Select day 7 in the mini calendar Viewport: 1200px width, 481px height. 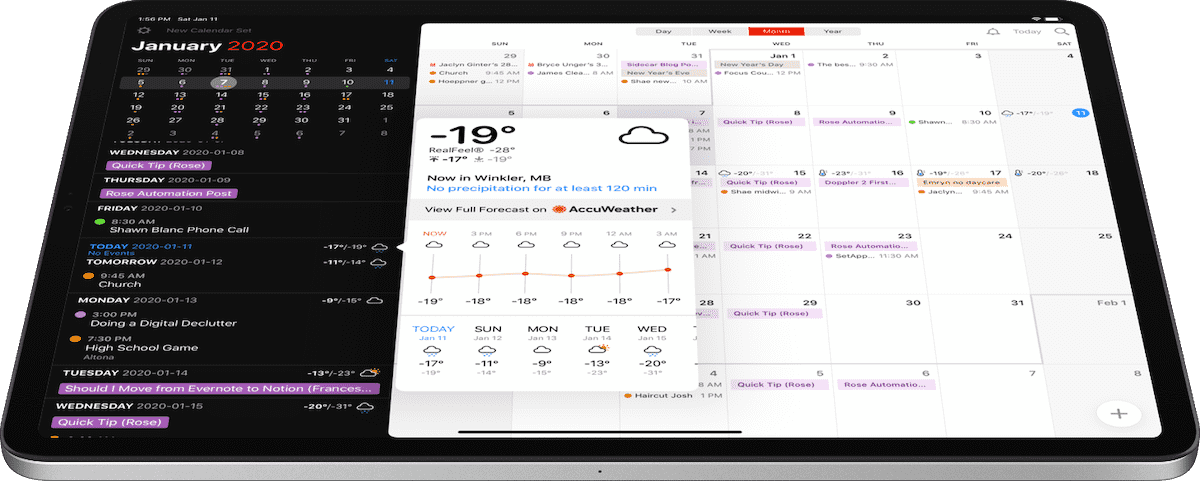tap(225, 83)
